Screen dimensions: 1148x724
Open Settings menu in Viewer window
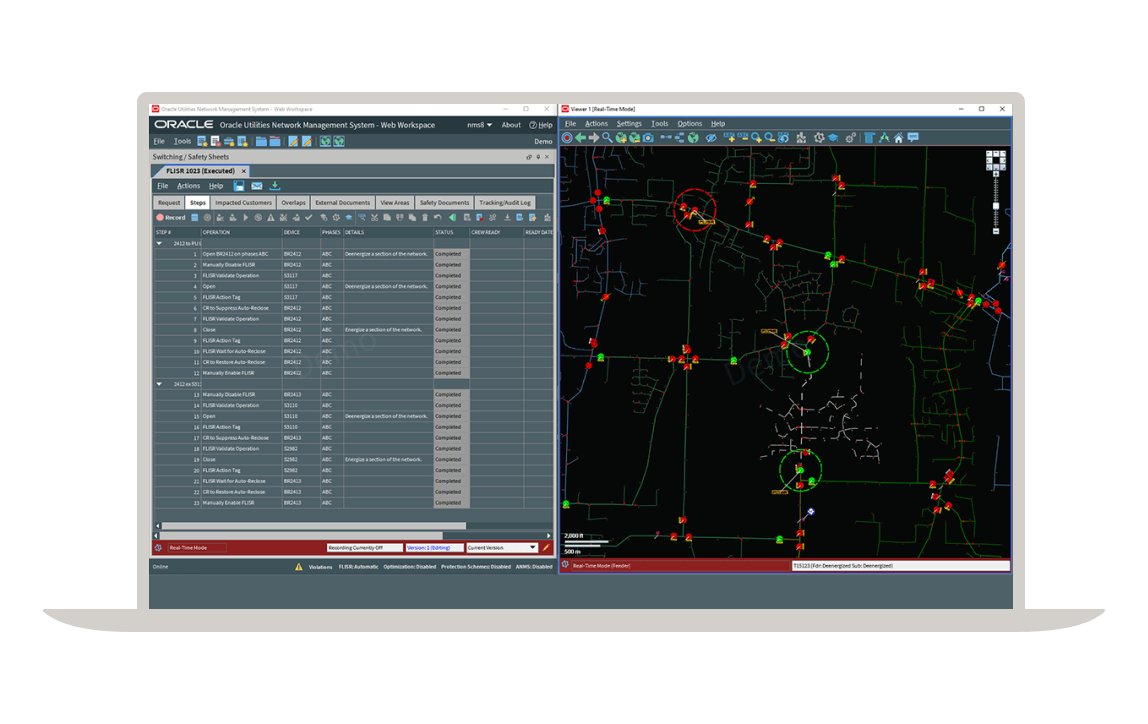pos(629,124)
